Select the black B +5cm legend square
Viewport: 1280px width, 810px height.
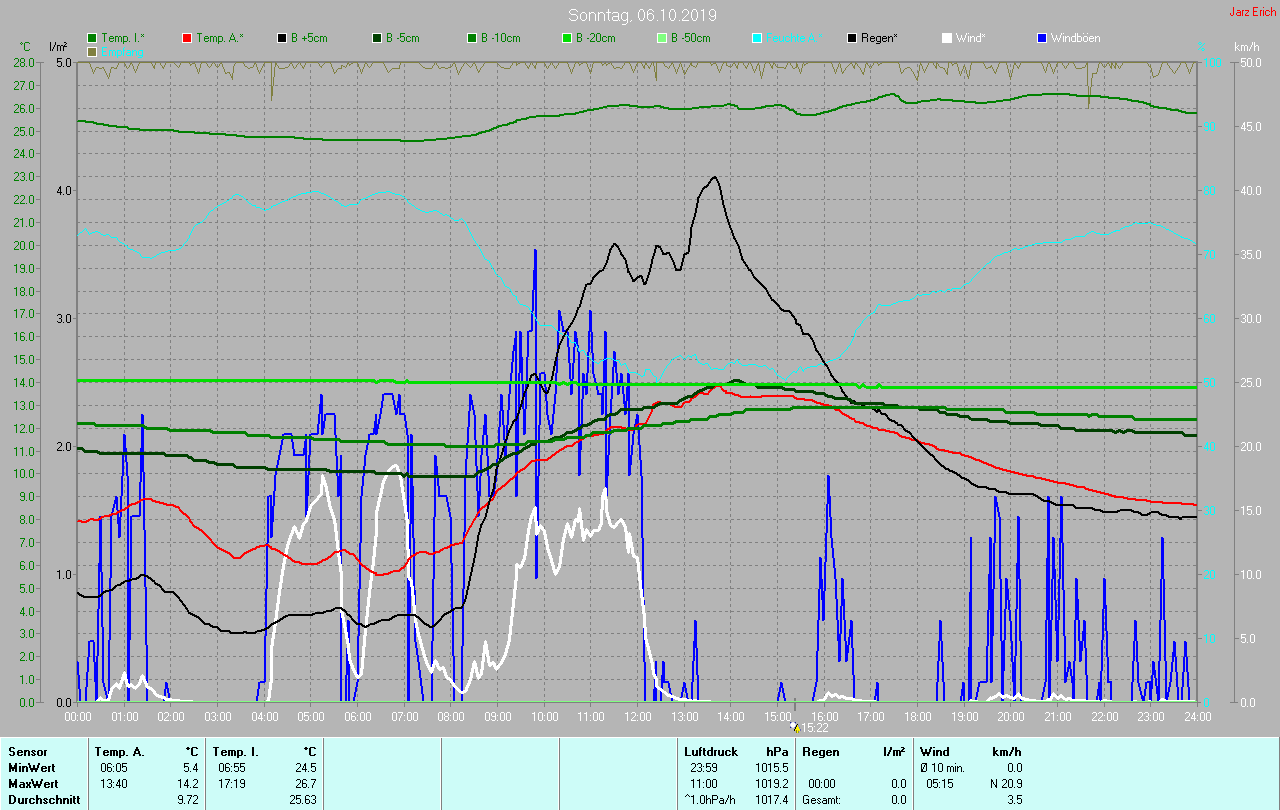[282, 38]
